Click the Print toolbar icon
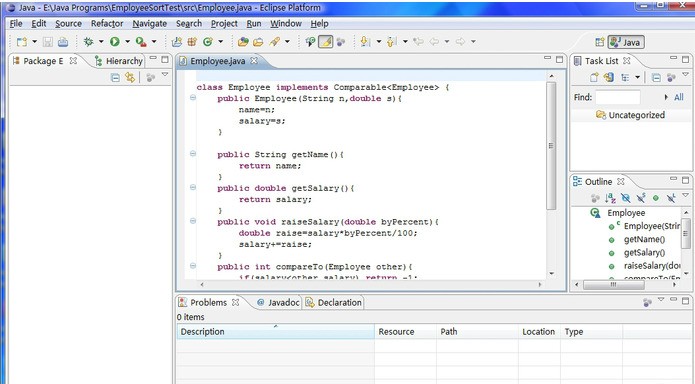The width and height of the screenshot is (695, 384). pos(63,42)
